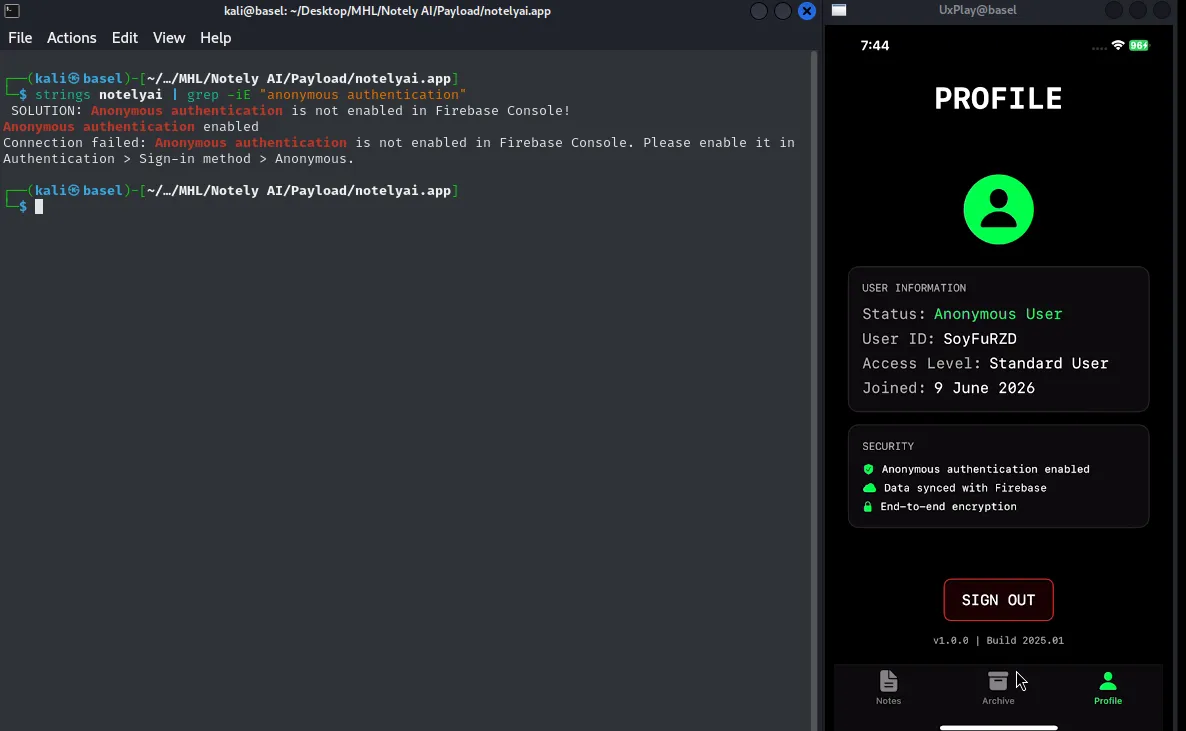
Task: Click the PROFILE heading
Action: [998, 98]
